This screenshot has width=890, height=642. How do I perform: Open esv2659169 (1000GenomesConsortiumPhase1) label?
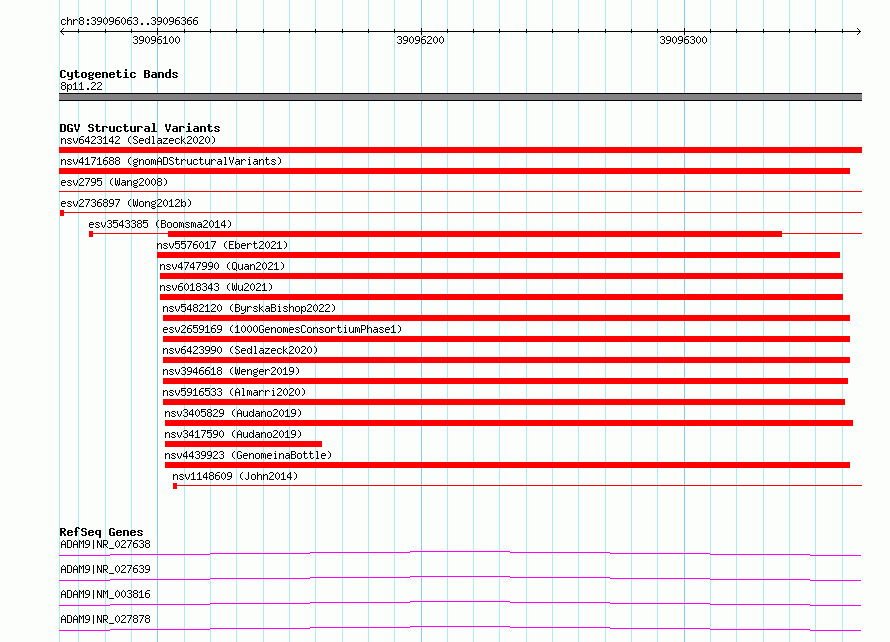pyautogui.click(x=282, y=329)
